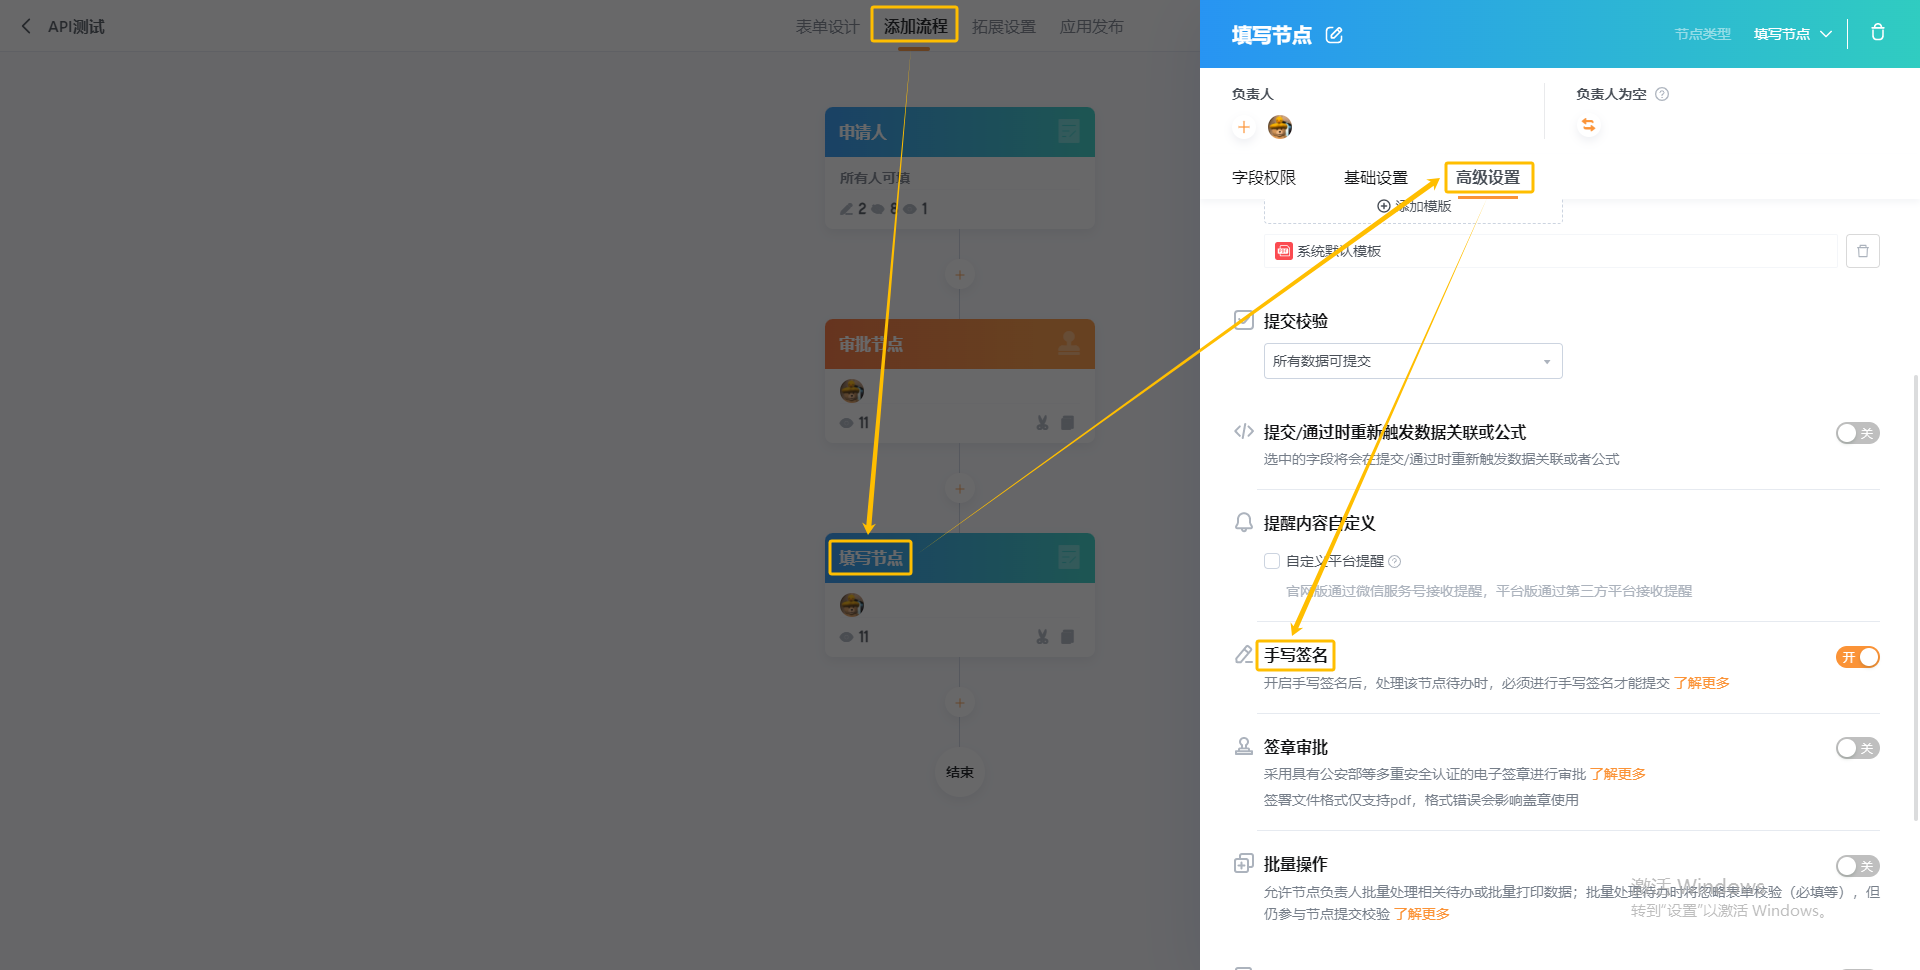
Task: Add node with plus below 申请人
Action: point(959,275)
